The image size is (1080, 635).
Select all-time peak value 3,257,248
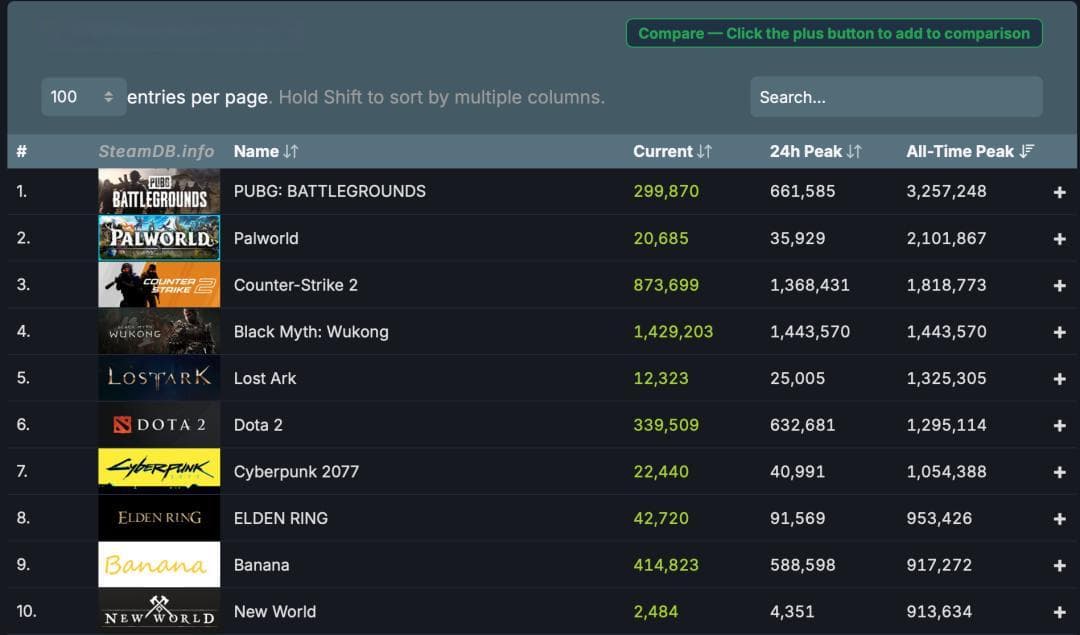[x=946, y=191]
